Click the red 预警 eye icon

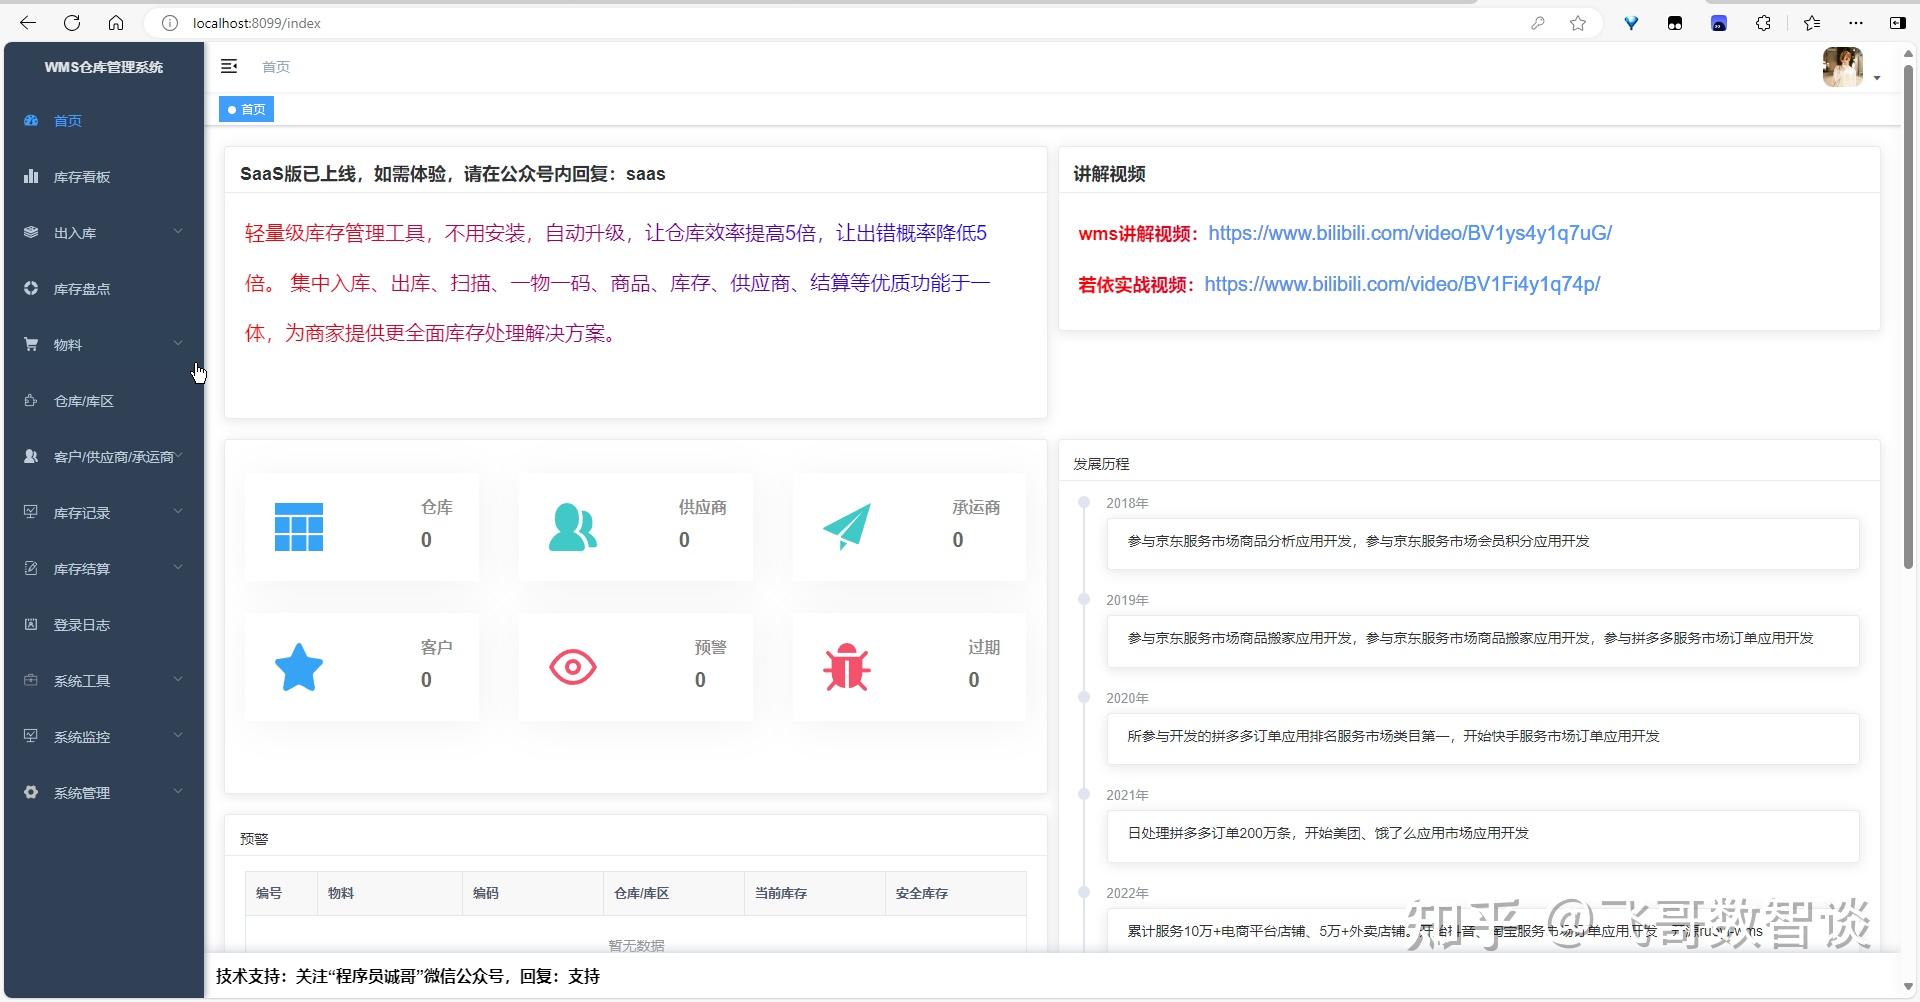point(573,667)
